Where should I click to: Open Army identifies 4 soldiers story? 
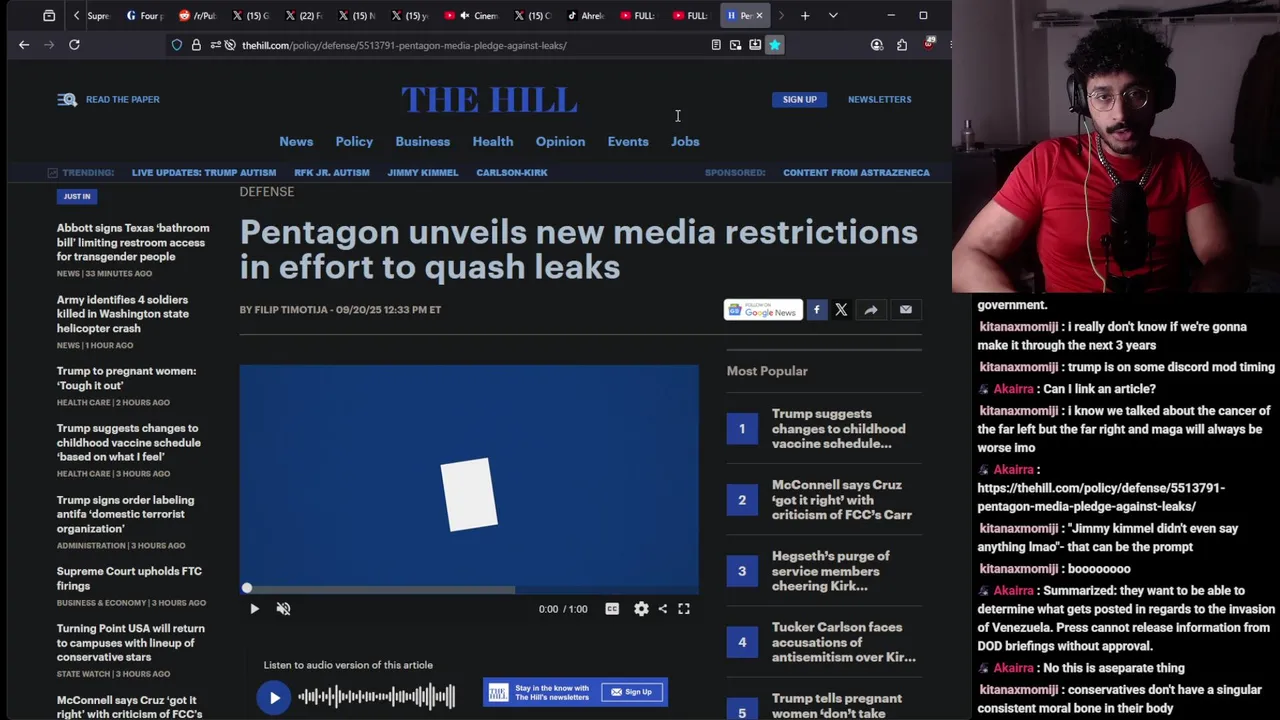coord(123,314)
